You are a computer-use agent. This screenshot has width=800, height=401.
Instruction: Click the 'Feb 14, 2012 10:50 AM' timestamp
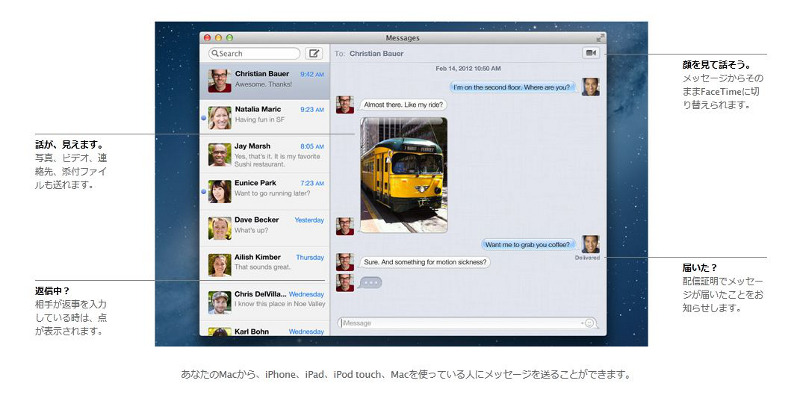pyautogui.click(x=468, y=68)
